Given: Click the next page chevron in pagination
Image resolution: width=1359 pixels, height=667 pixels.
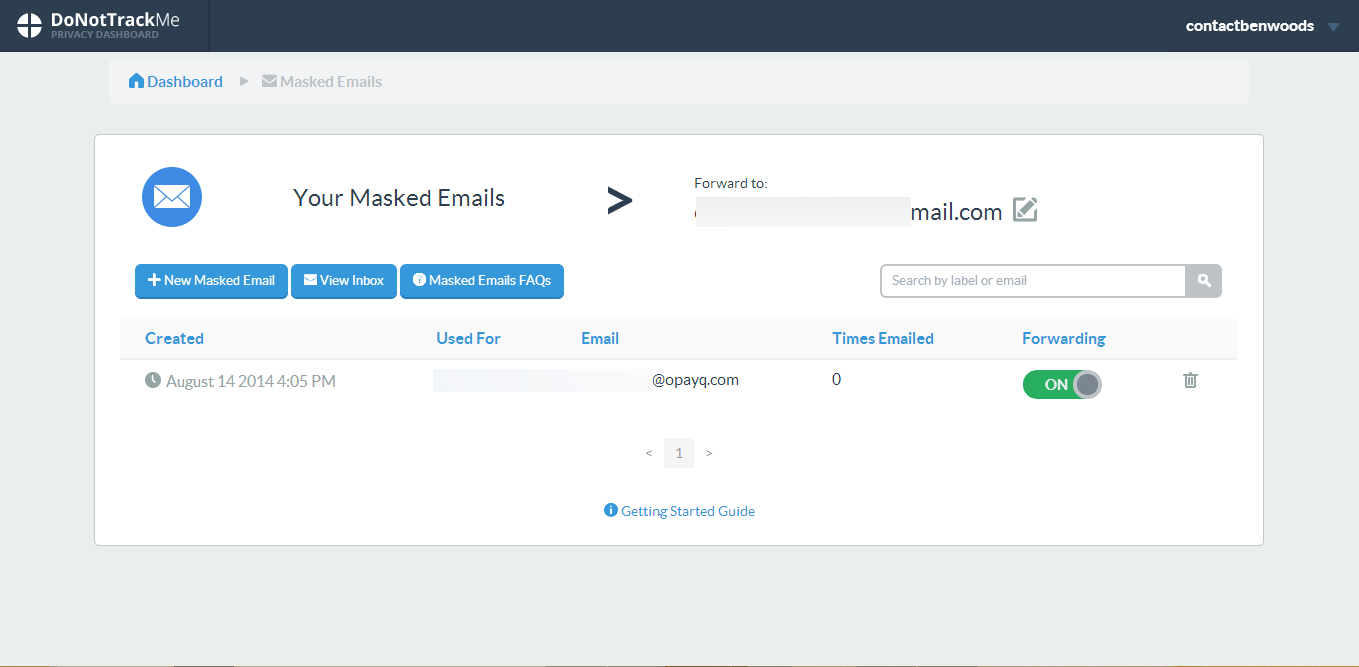Looking at the screenshot, I should click(x=709, y=453).
